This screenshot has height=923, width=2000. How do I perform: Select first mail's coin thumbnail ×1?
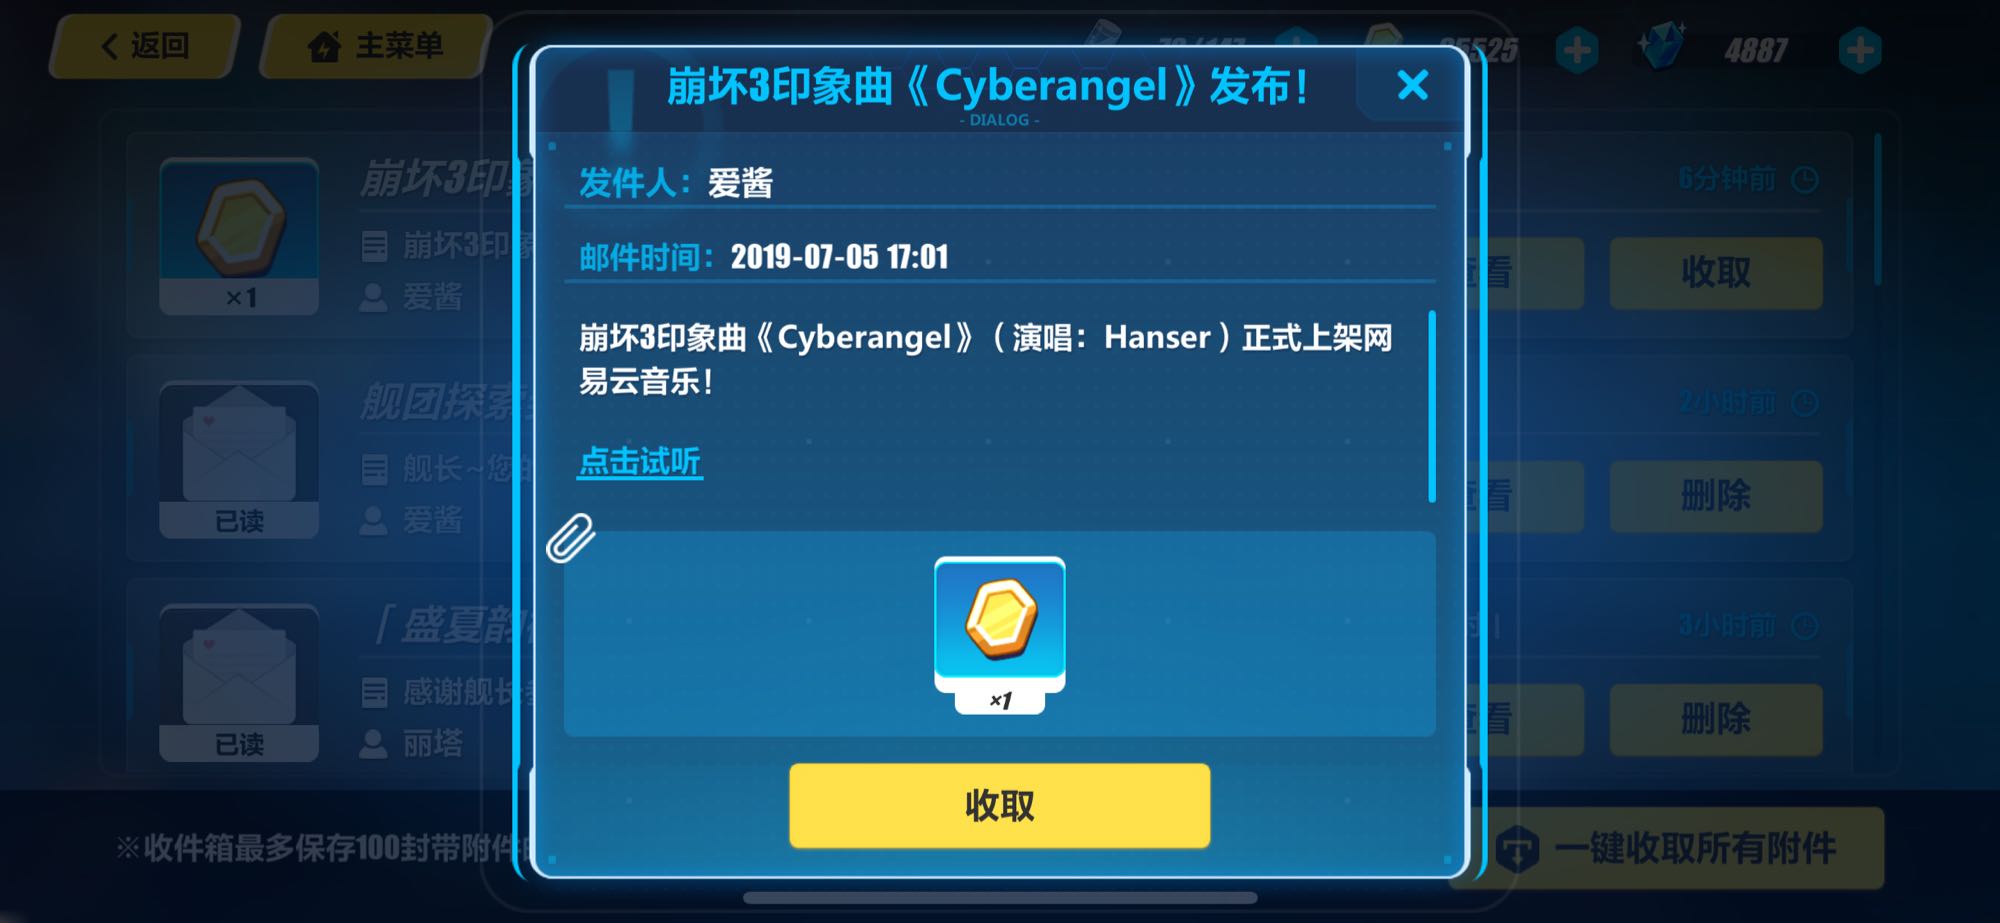(x=240, y=236)
